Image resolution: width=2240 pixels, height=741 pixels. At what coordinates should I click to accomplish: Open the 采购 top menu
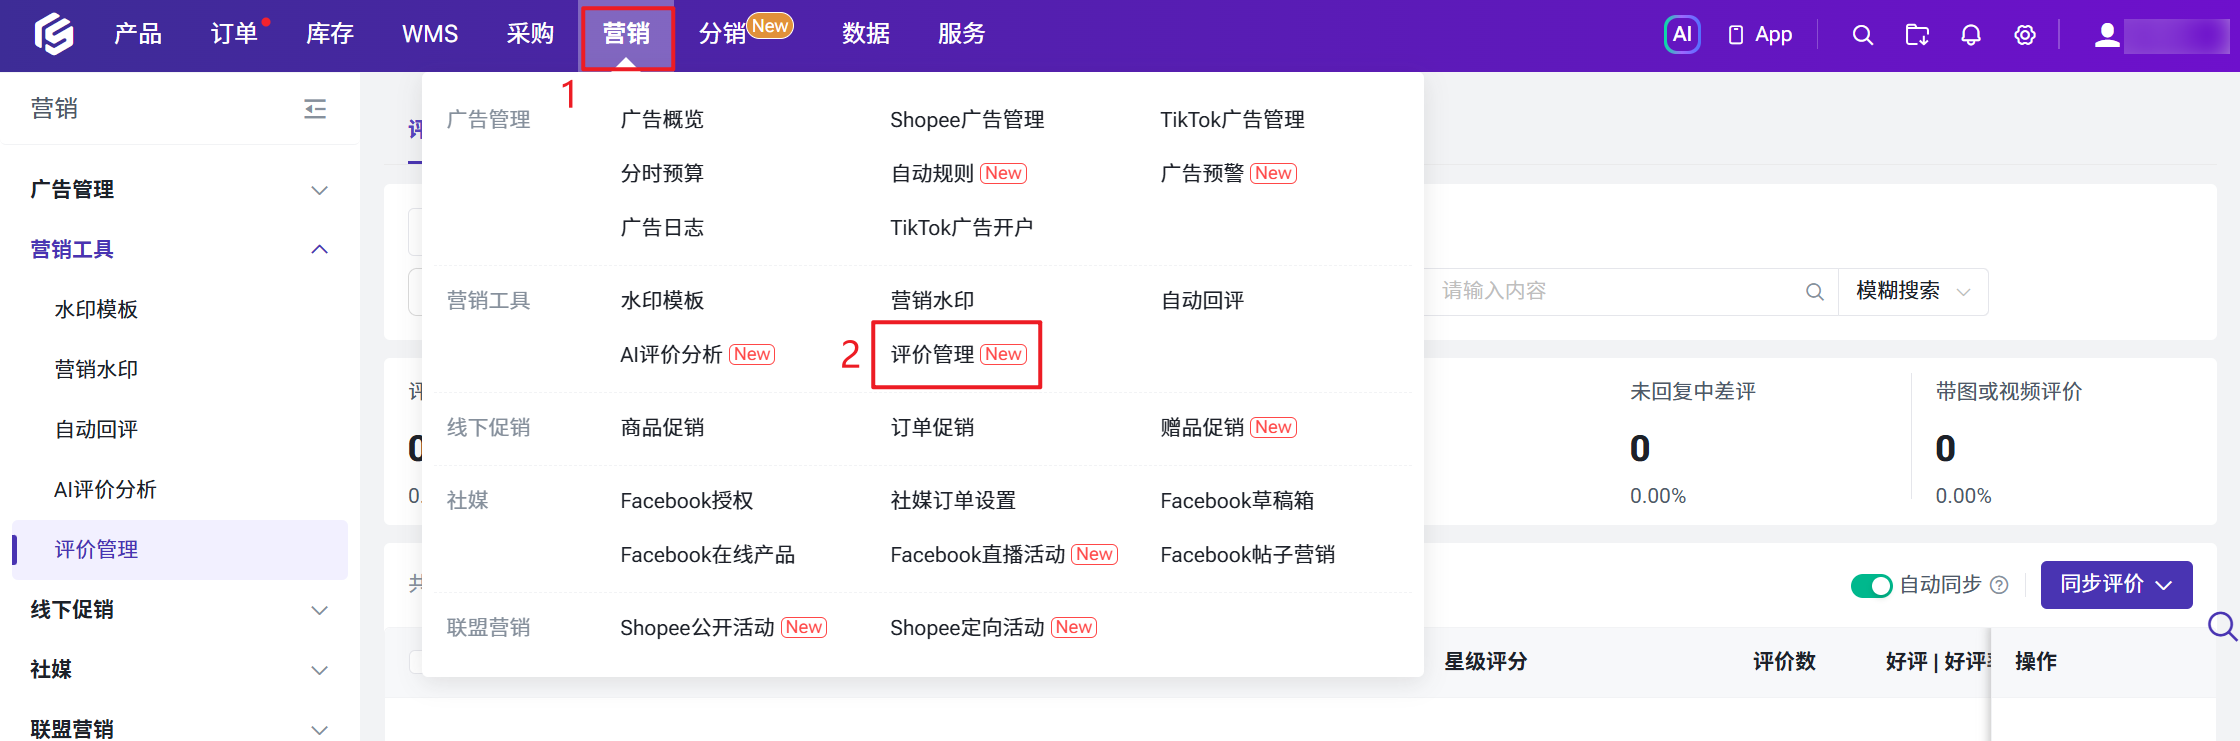[x=530, y=35]
